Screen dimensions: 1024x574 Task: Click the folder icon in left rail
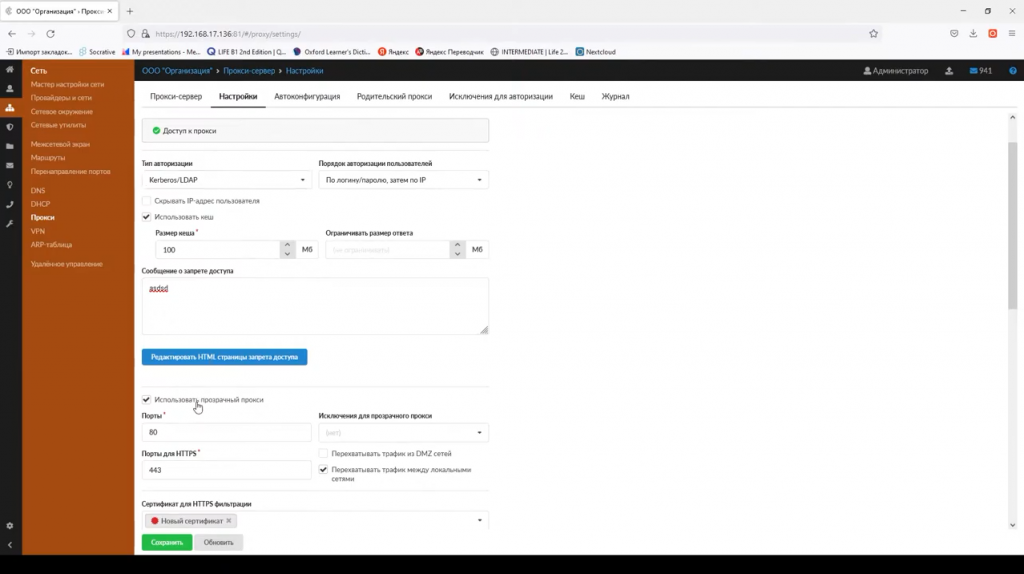10,146
